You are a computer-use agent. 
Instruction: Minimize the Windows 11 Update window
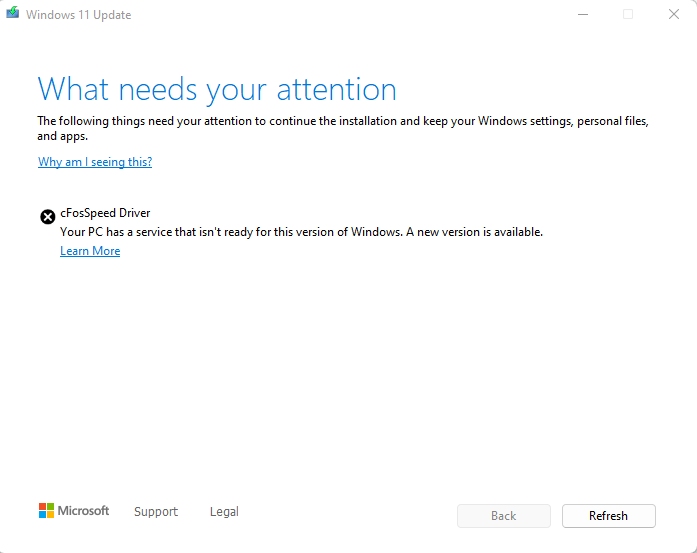[x=583, y=14]
